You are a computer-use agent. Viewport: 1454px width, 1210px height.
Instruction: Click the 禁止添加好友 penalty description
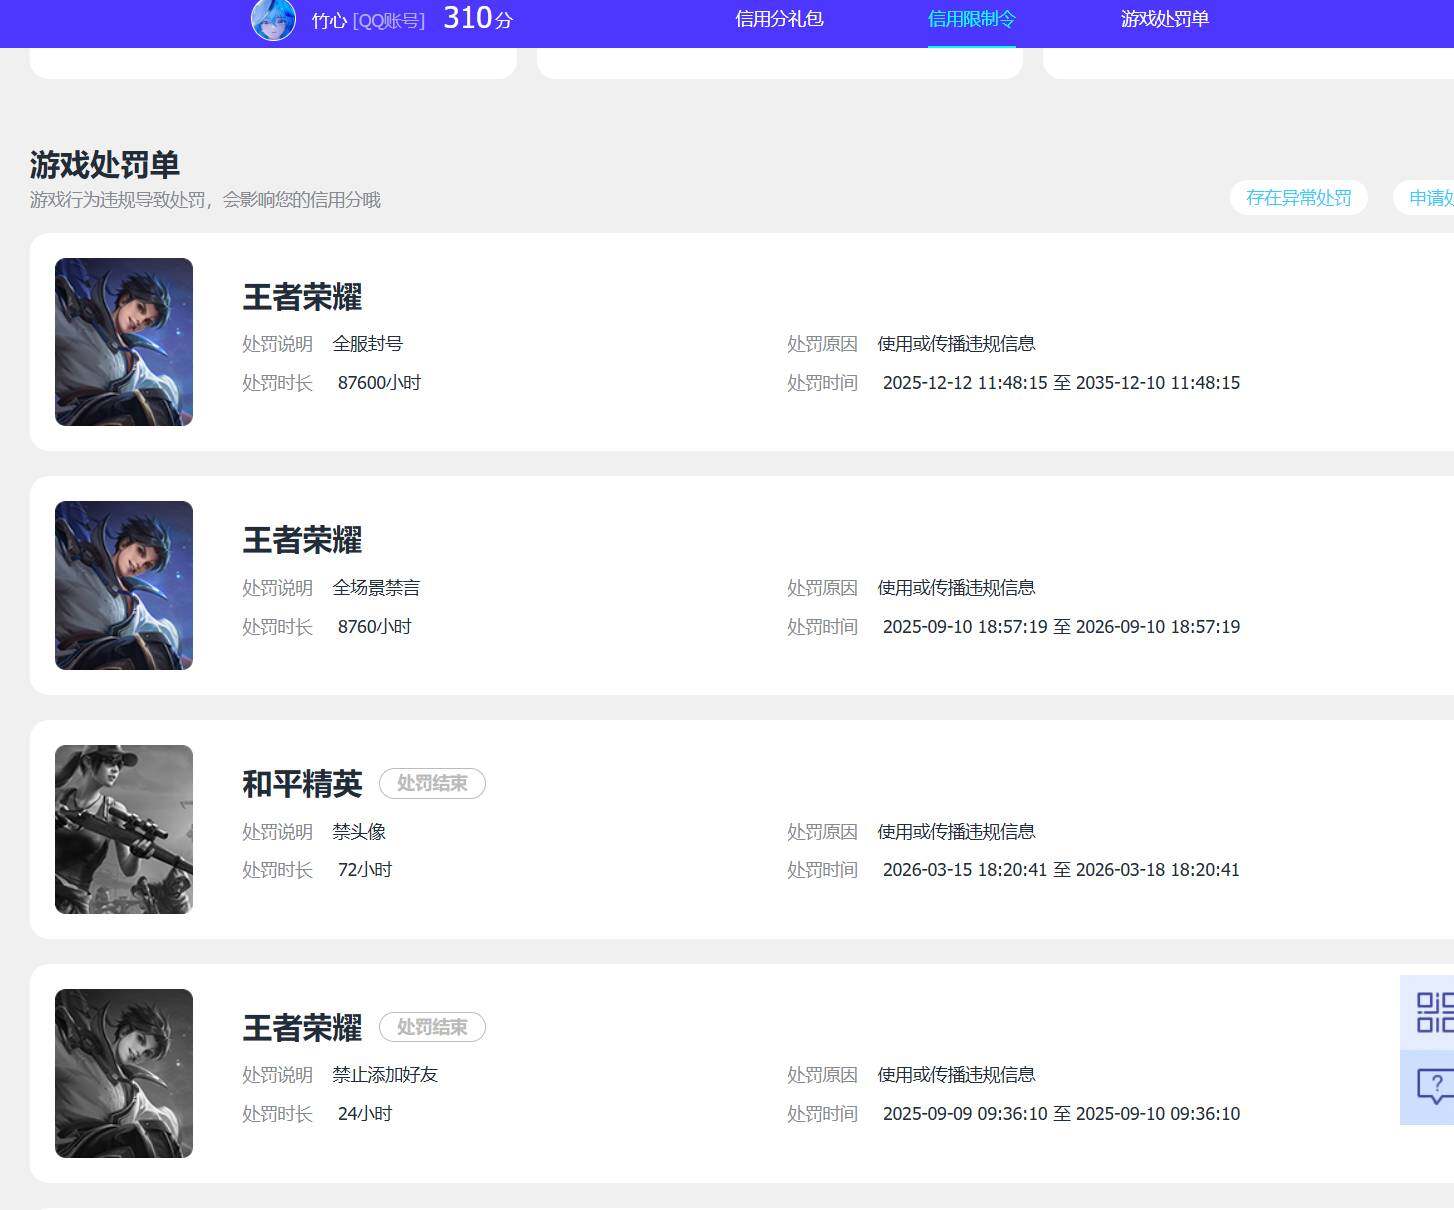385,1075
